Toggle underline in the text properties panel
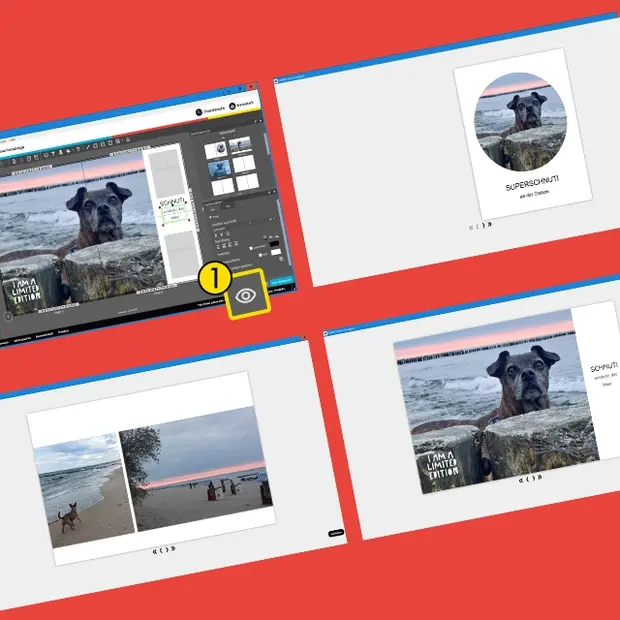The image size is (620, 620). [x=227, y=234]
